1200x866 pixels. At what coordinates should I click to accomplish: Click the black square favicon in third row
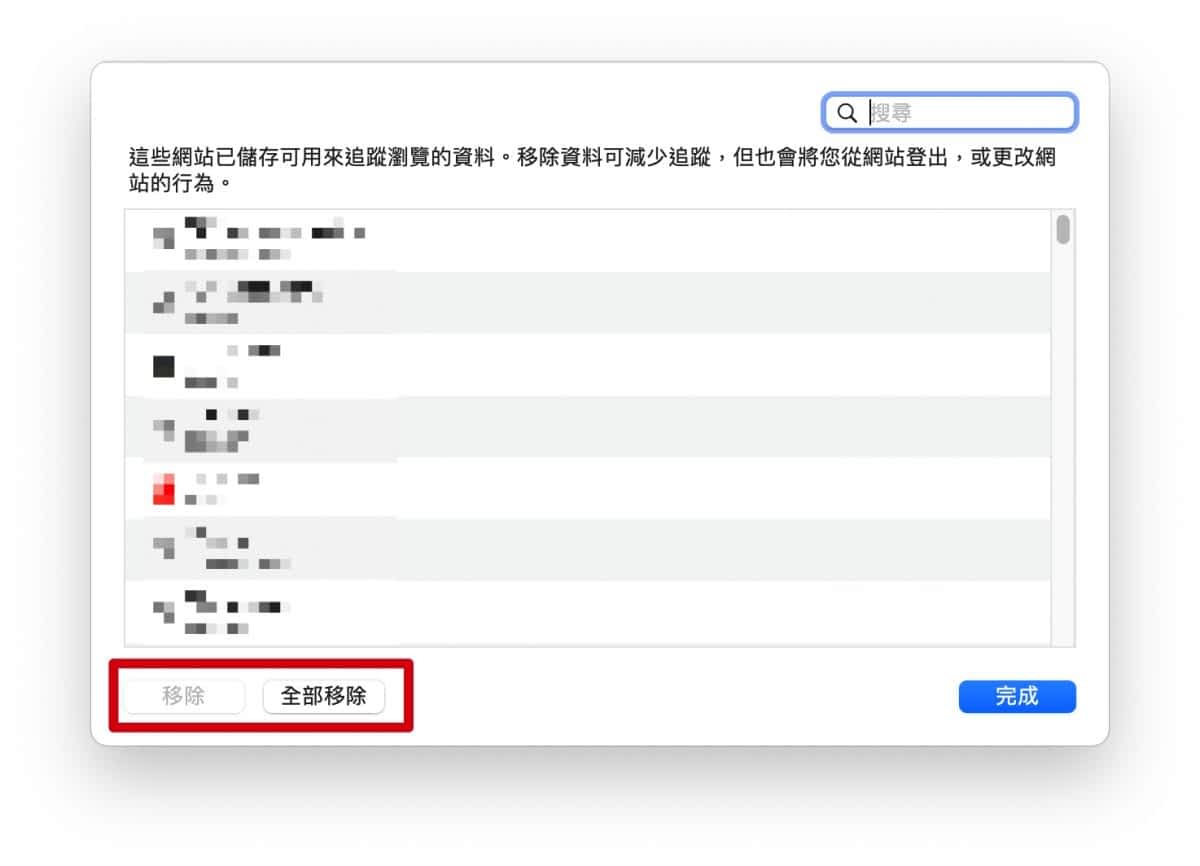coord(164,366)
